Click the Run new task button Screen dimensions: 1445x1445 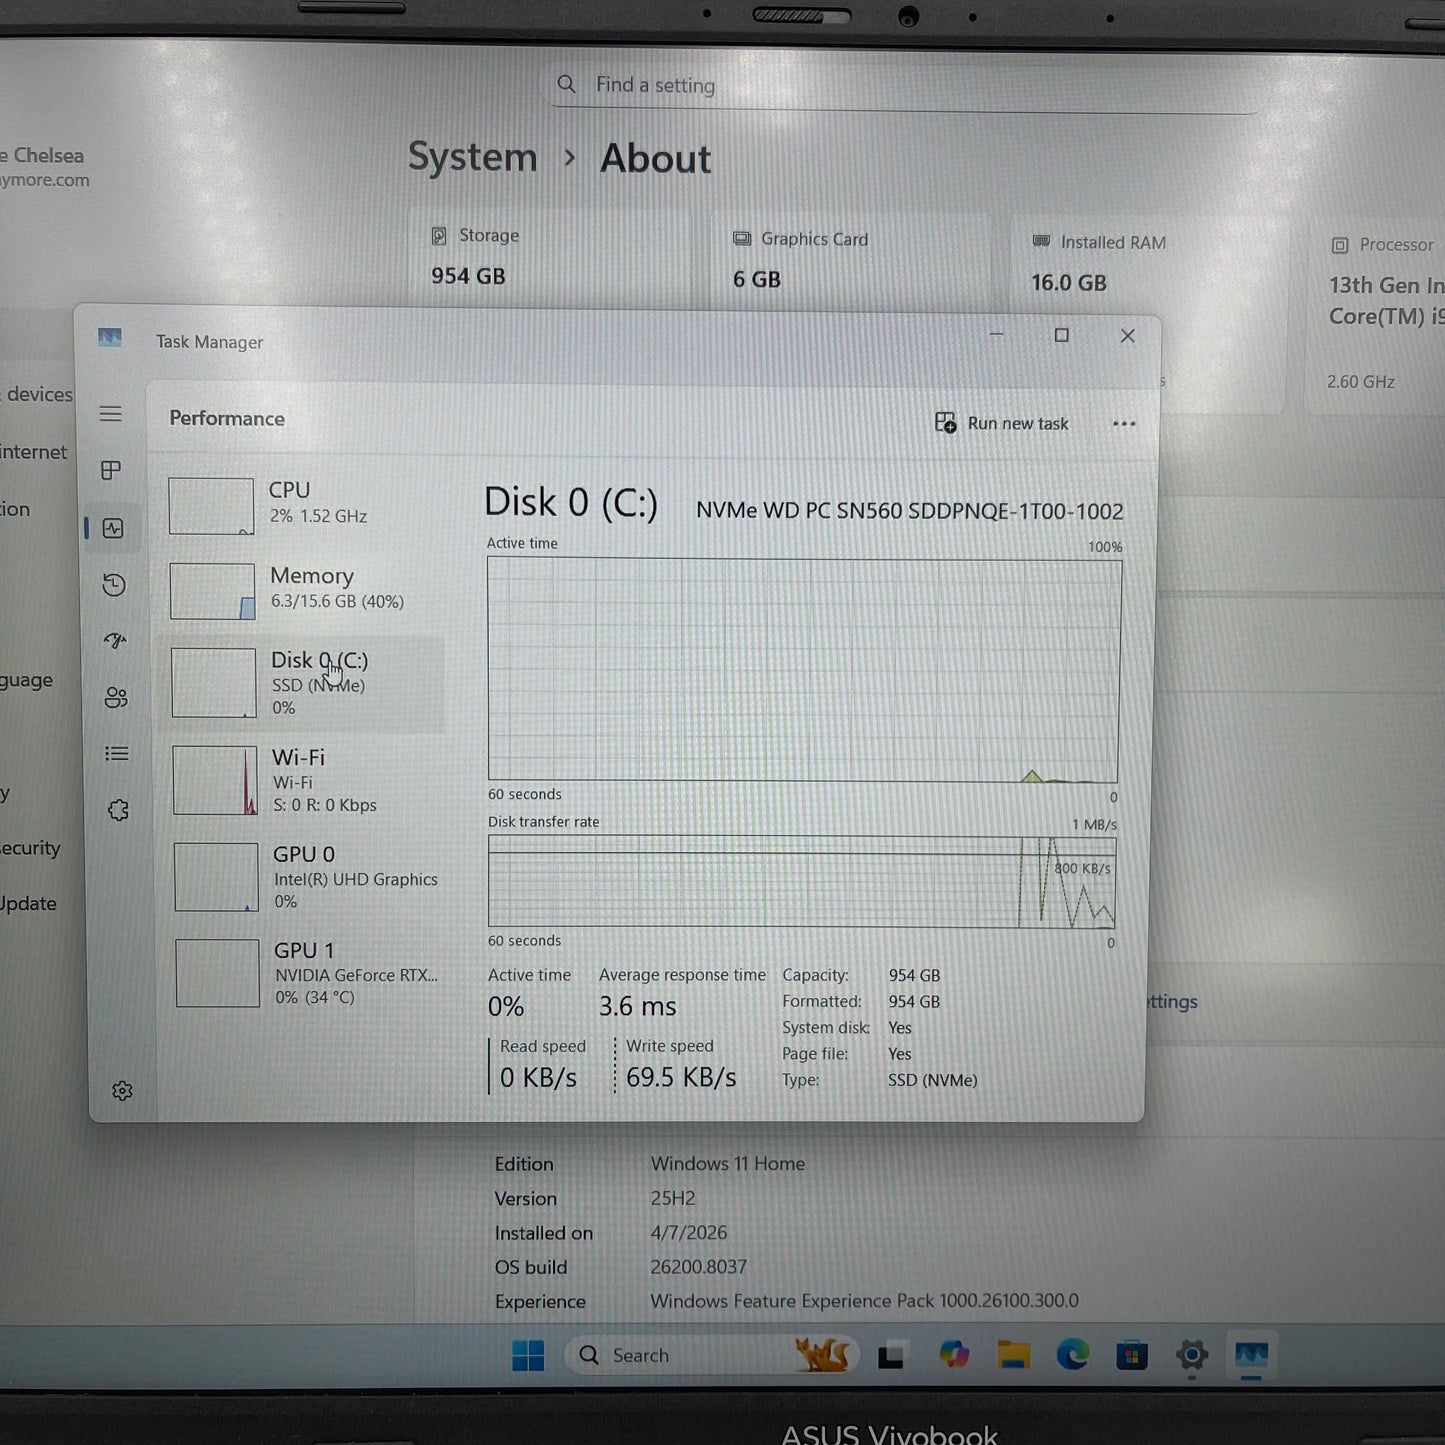click(1002, 423)
